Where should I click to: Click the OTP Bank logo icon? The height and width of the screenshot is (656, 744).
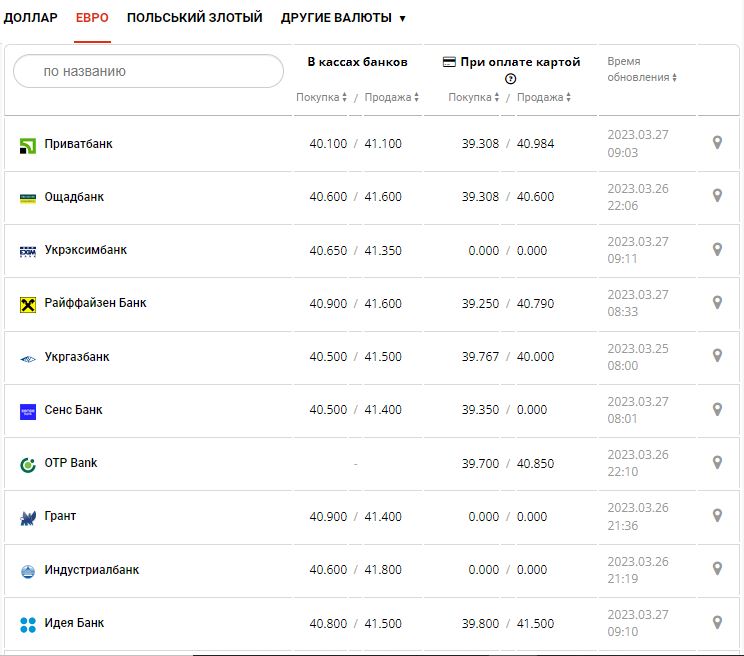point(28,464)
